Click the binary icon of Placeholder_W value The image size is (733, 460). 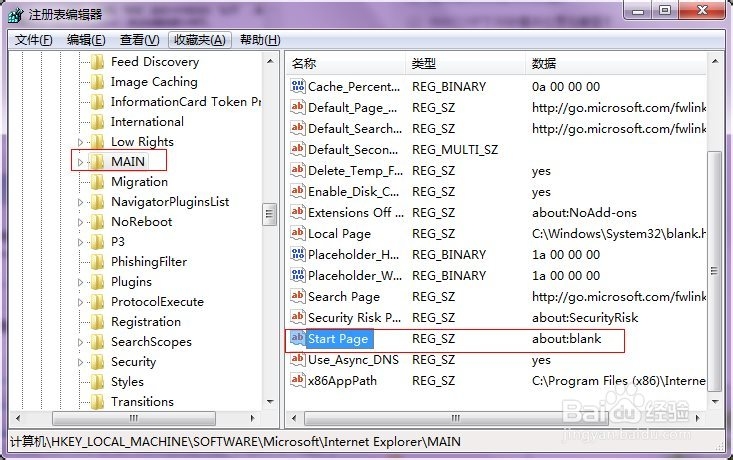(298, 275)
